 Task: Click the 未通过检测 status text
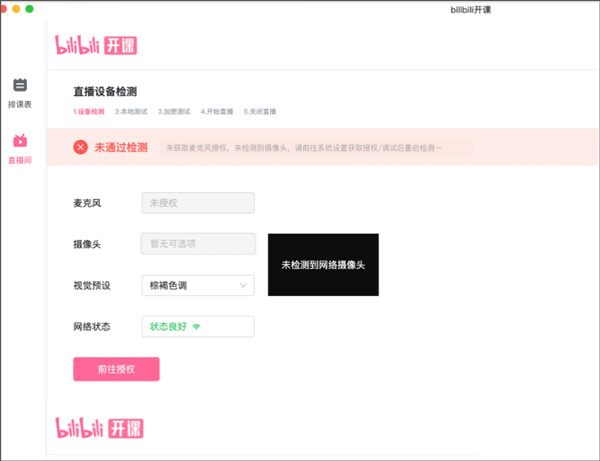tap(121, 147)
